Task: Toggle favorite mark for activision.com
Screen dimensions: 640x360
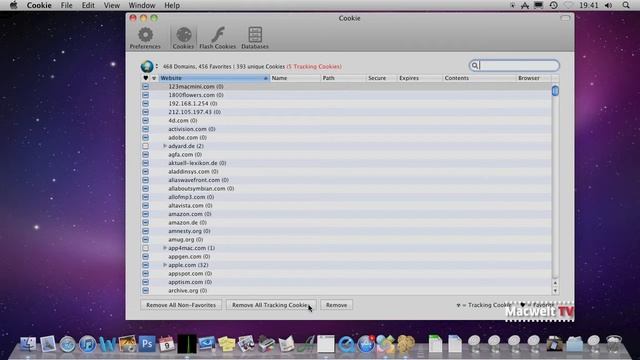Action: (145, 129)
